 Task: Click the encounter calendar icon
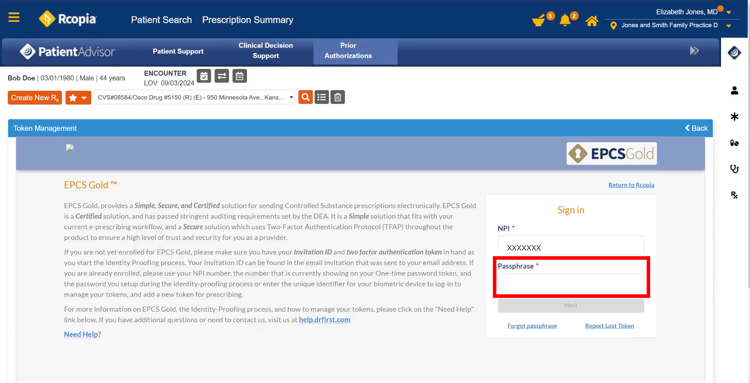(240, 76)
